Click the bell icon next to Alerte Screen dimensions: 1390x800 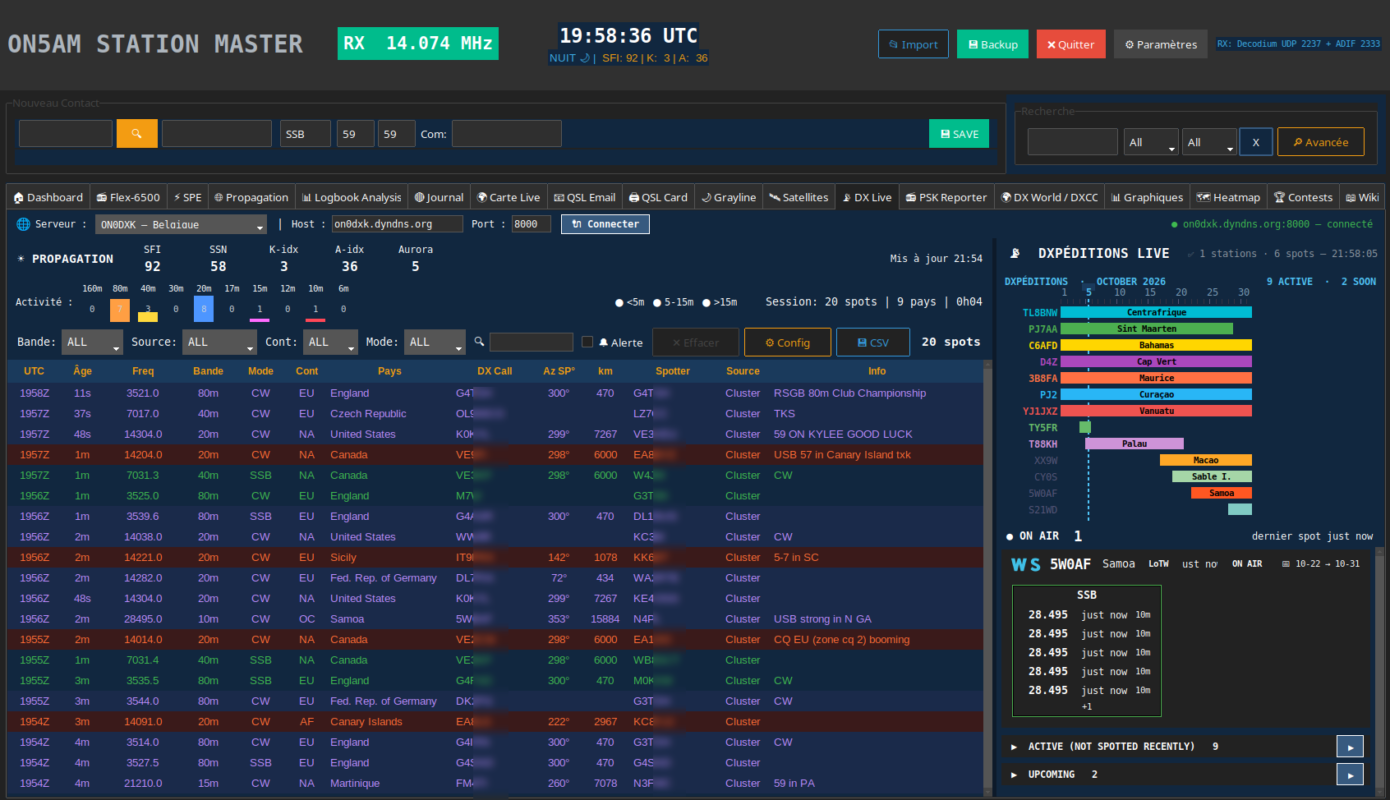pyautogui.click(x=603, y=342)
